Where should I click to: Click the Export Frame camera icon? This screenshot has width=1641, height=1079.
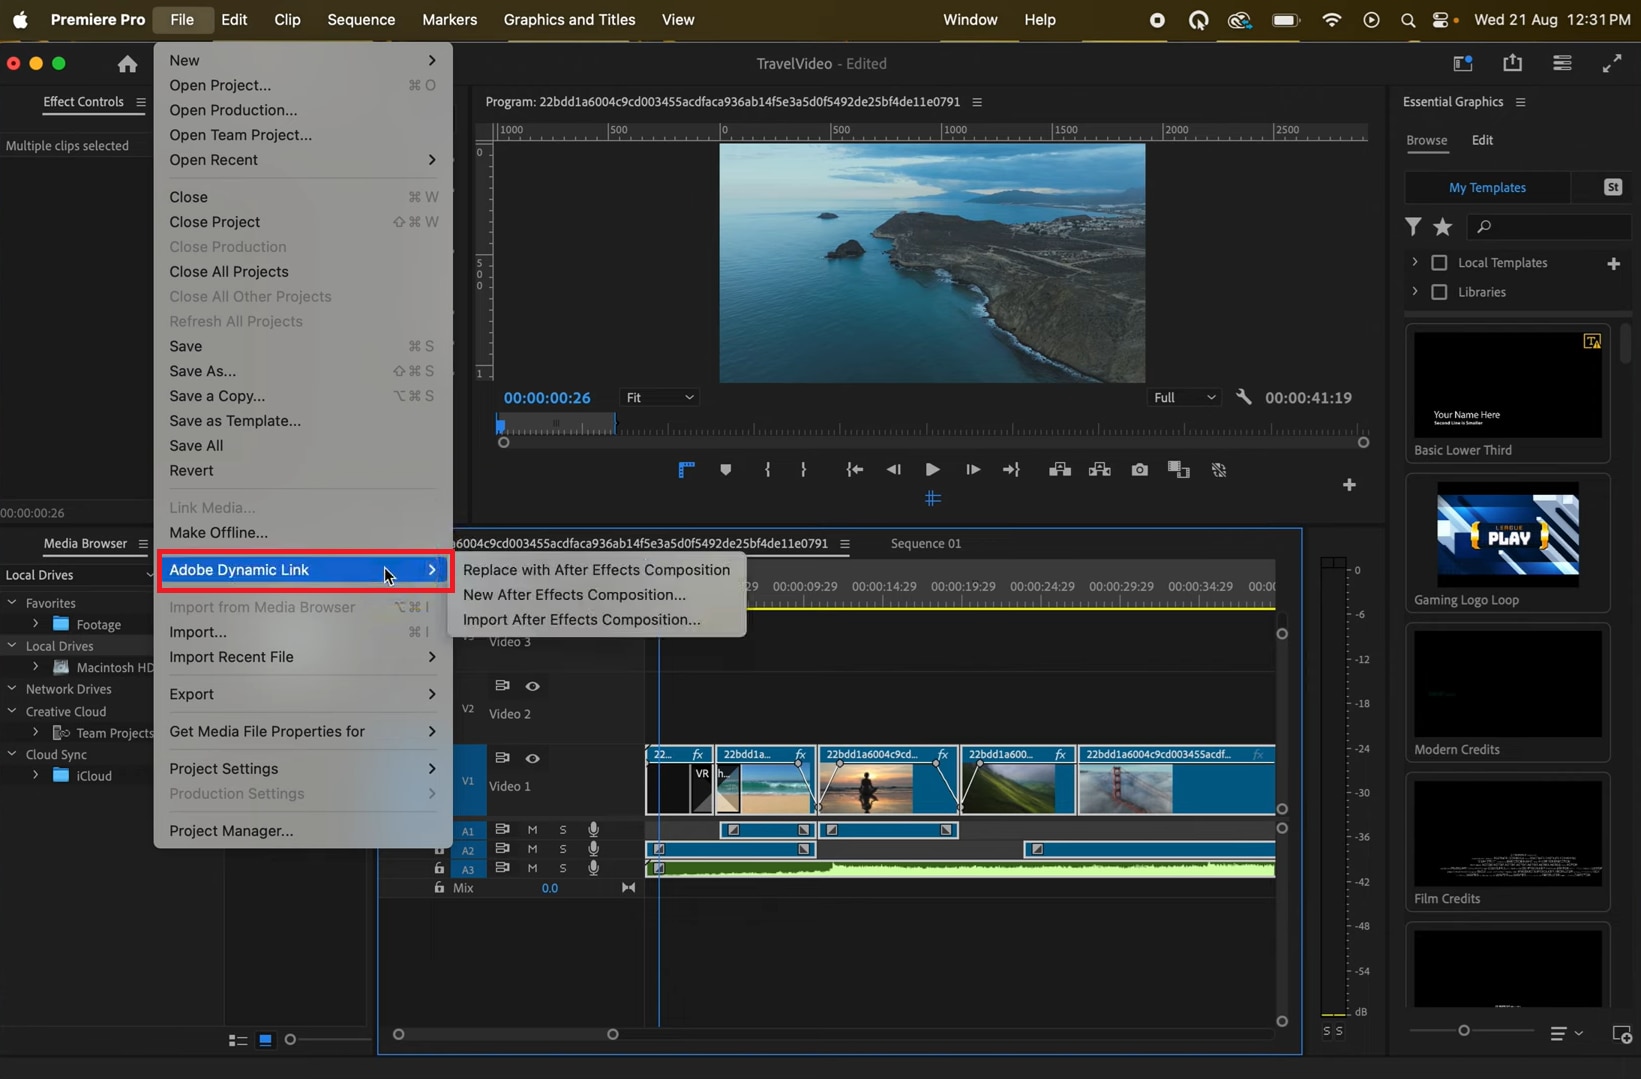tap(1139, 470)
